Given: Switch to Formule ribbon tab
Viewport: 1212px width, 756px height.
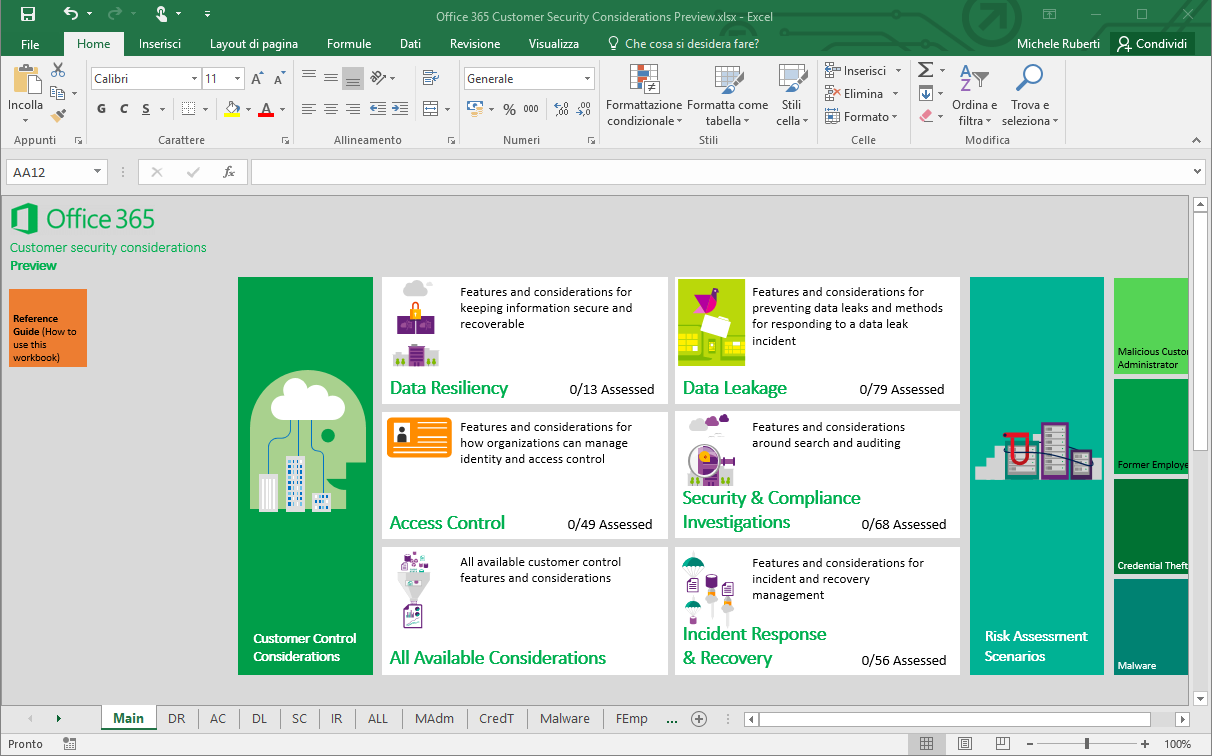Looking at the screenshot, I should coord(349,44).
